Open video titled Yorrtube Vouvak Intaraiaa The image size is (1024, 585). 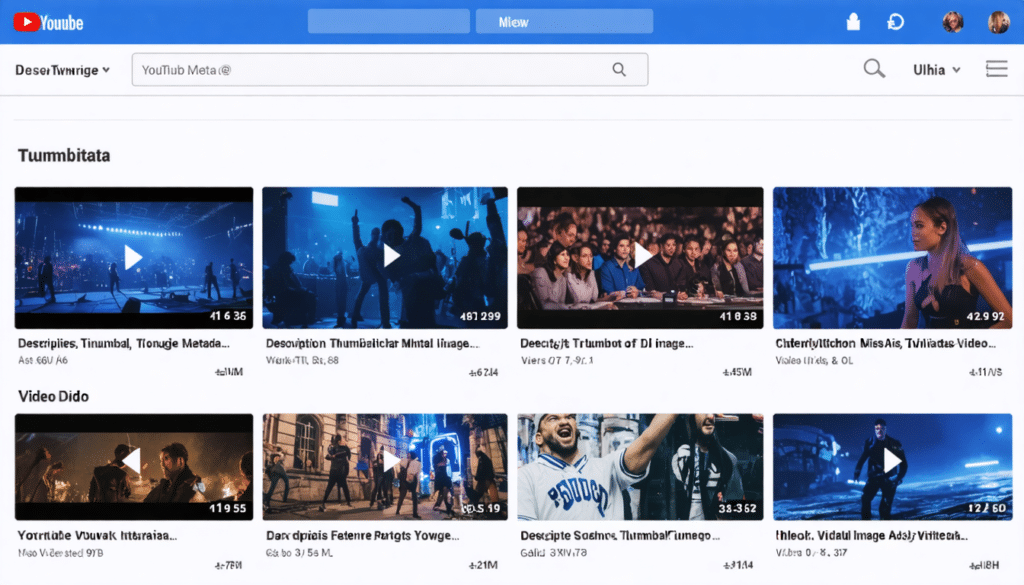(x=97, y=535)
